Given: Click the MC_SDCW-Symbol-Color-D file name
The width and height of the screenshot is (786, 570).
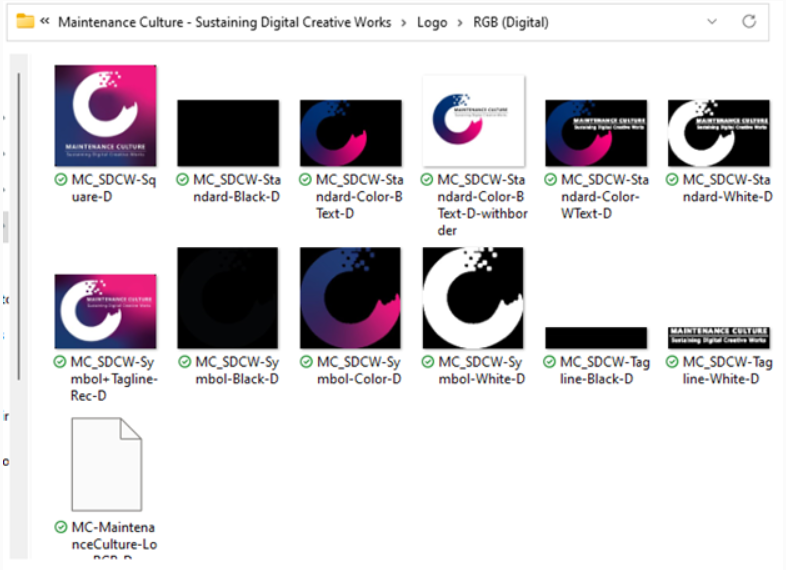Looking at the screenshot, I should pos(359,370).
